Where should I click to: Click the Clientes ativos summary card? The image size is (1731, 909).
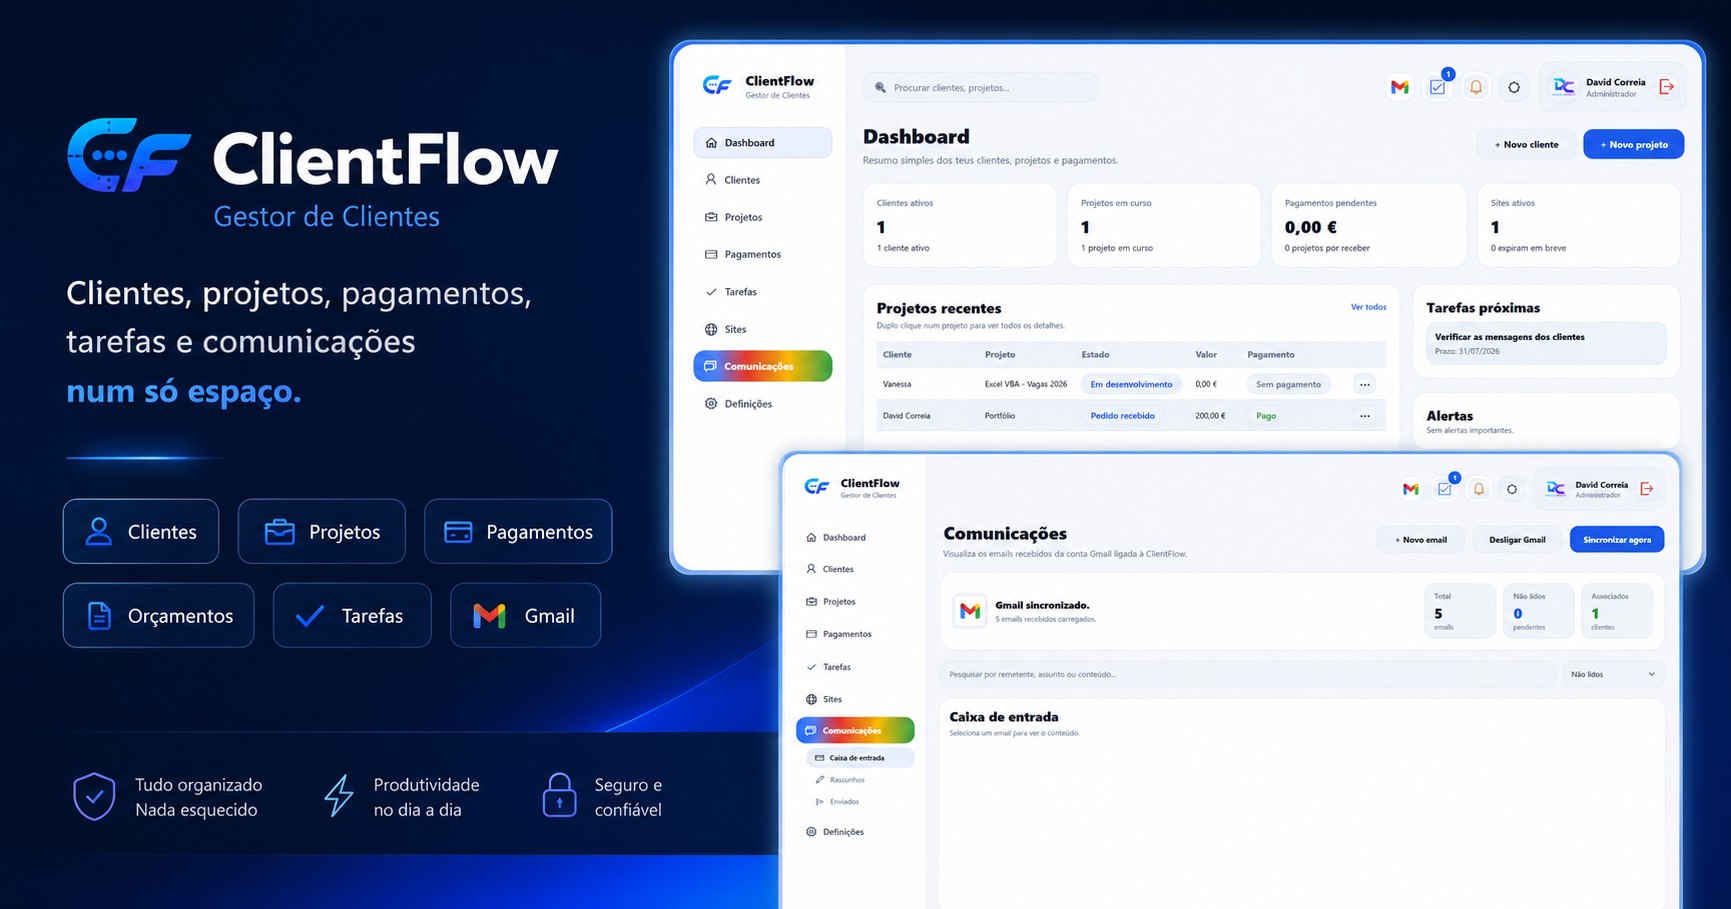pyautogui.click(x=959, y=225)
